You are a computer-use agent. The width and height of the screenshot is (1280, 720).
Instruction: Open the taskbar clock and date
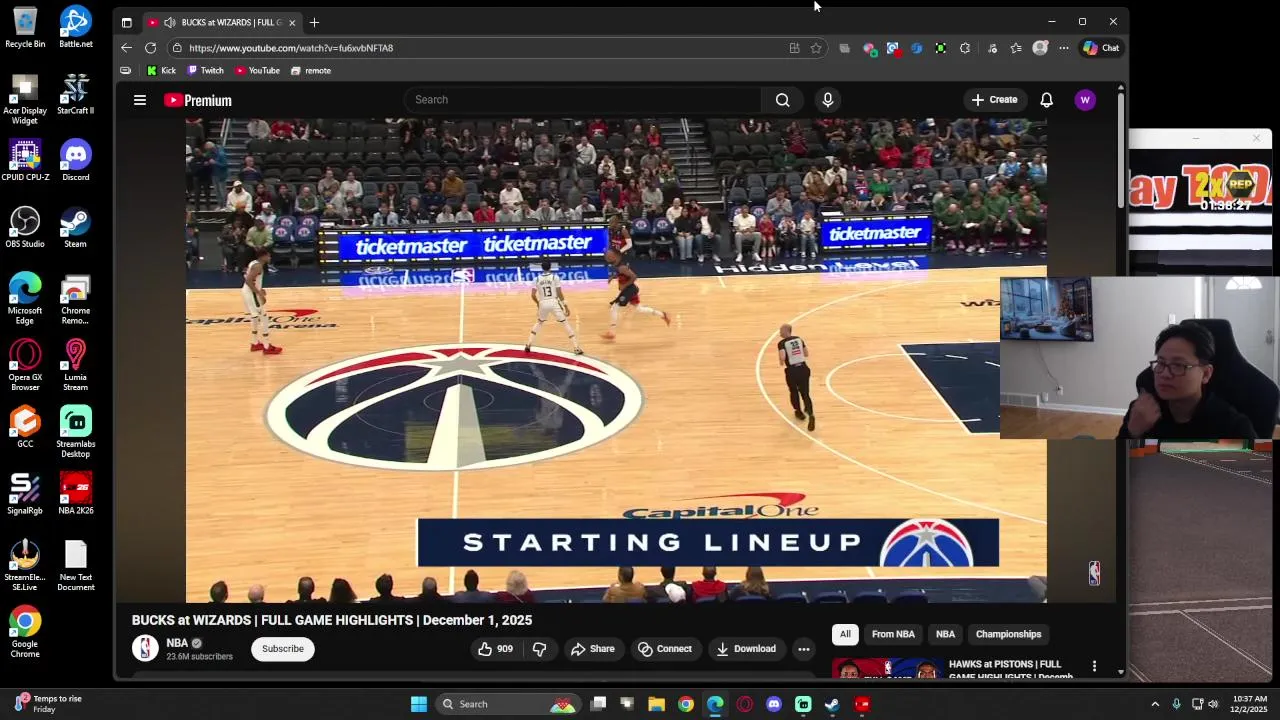(x=1250, y=704)
